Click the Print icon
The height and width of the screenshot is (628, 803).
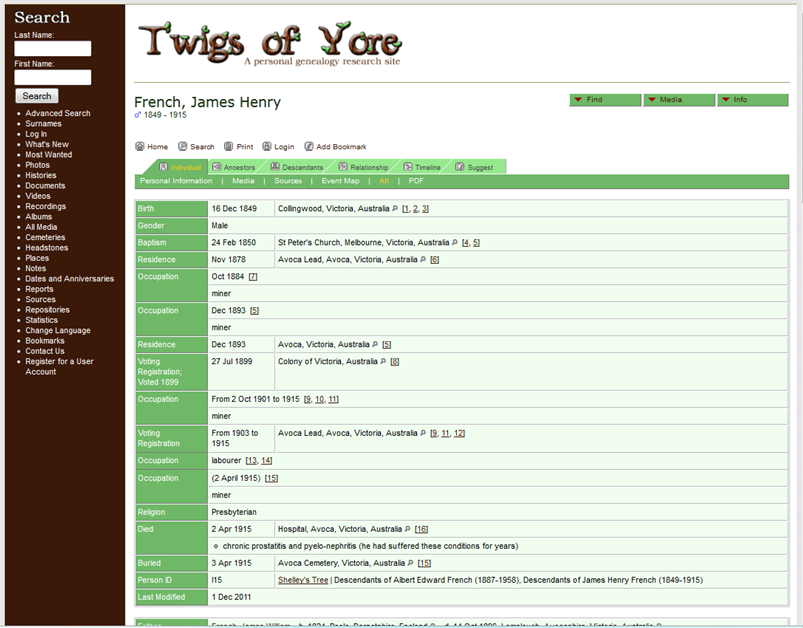tap(228, 146)
